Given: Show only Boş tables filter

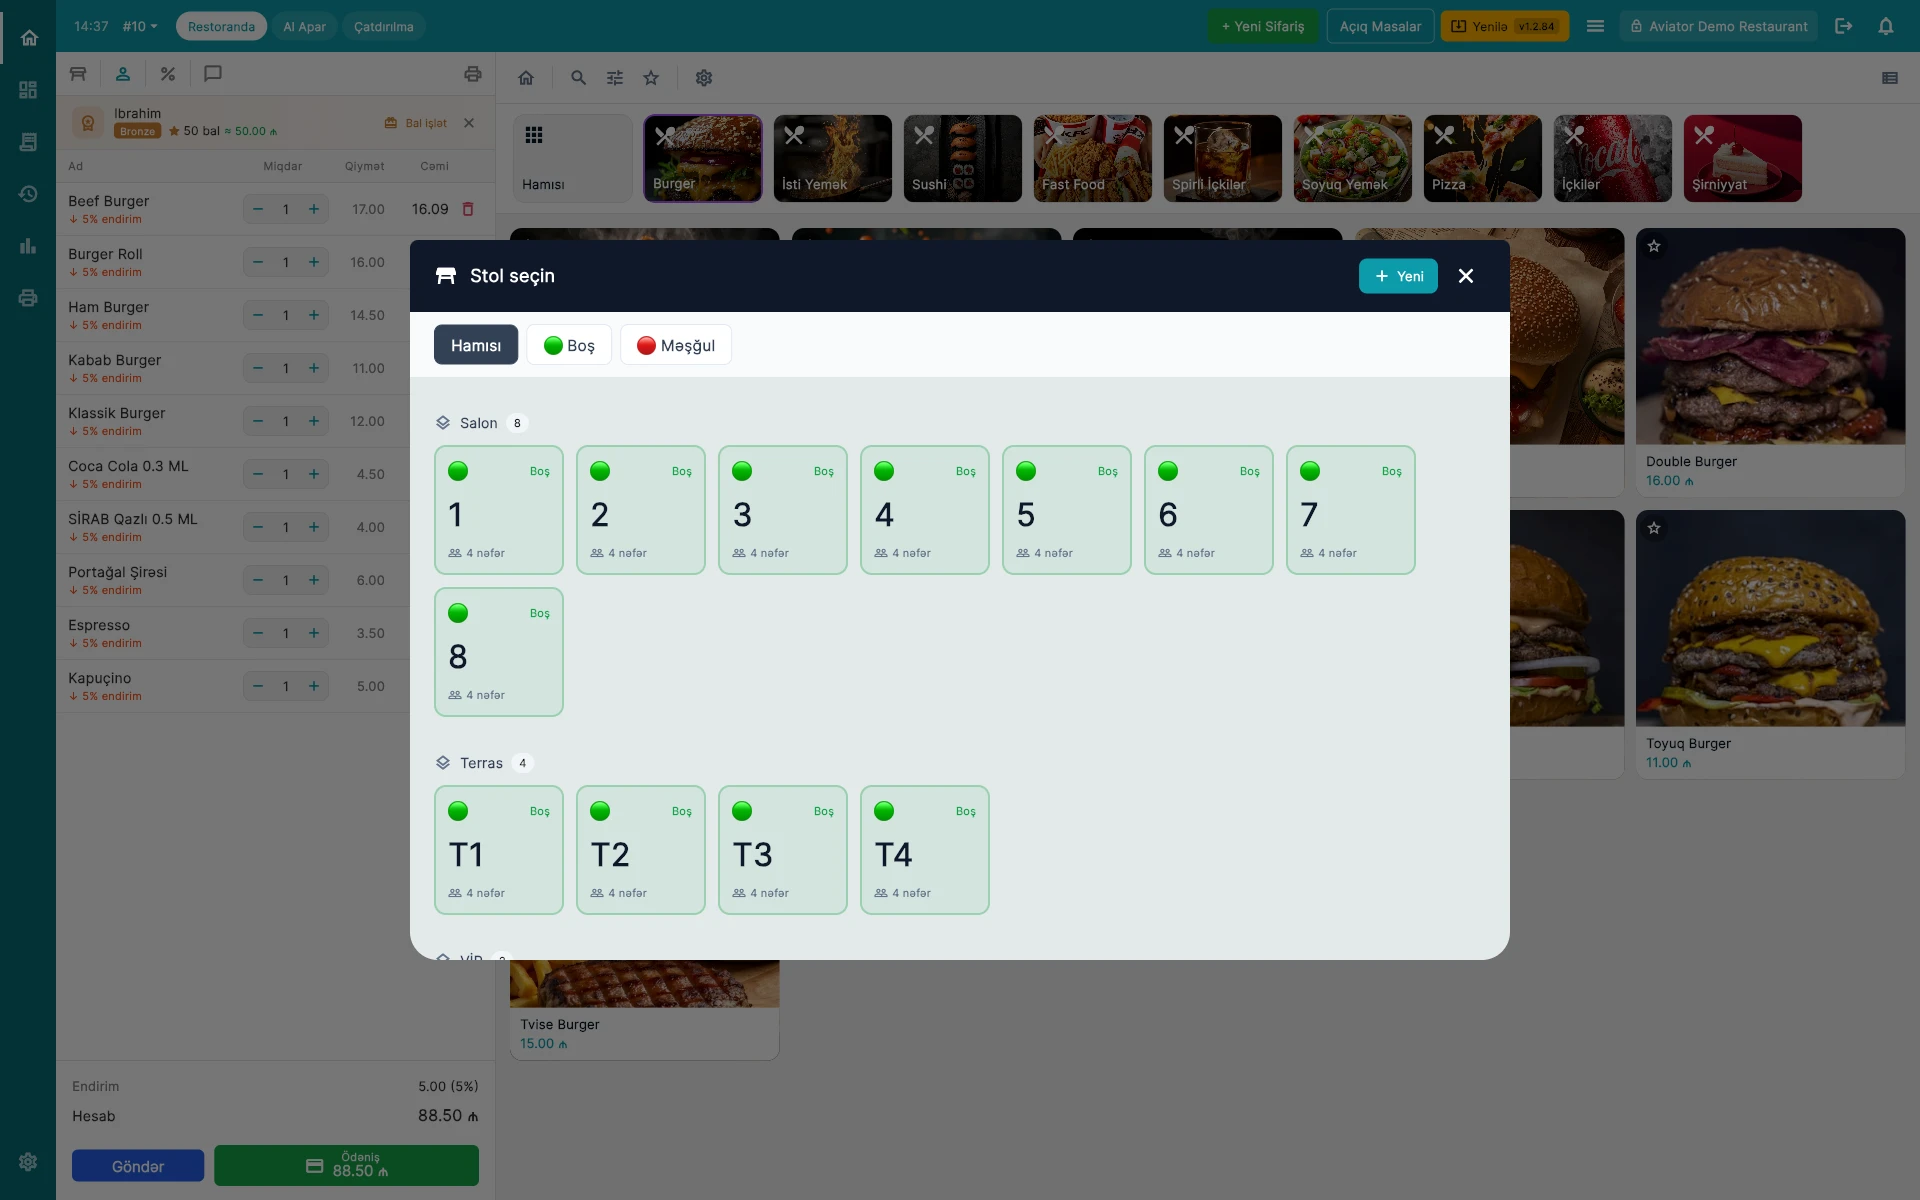Looking at the screenshot, I should tap(569, 345).
